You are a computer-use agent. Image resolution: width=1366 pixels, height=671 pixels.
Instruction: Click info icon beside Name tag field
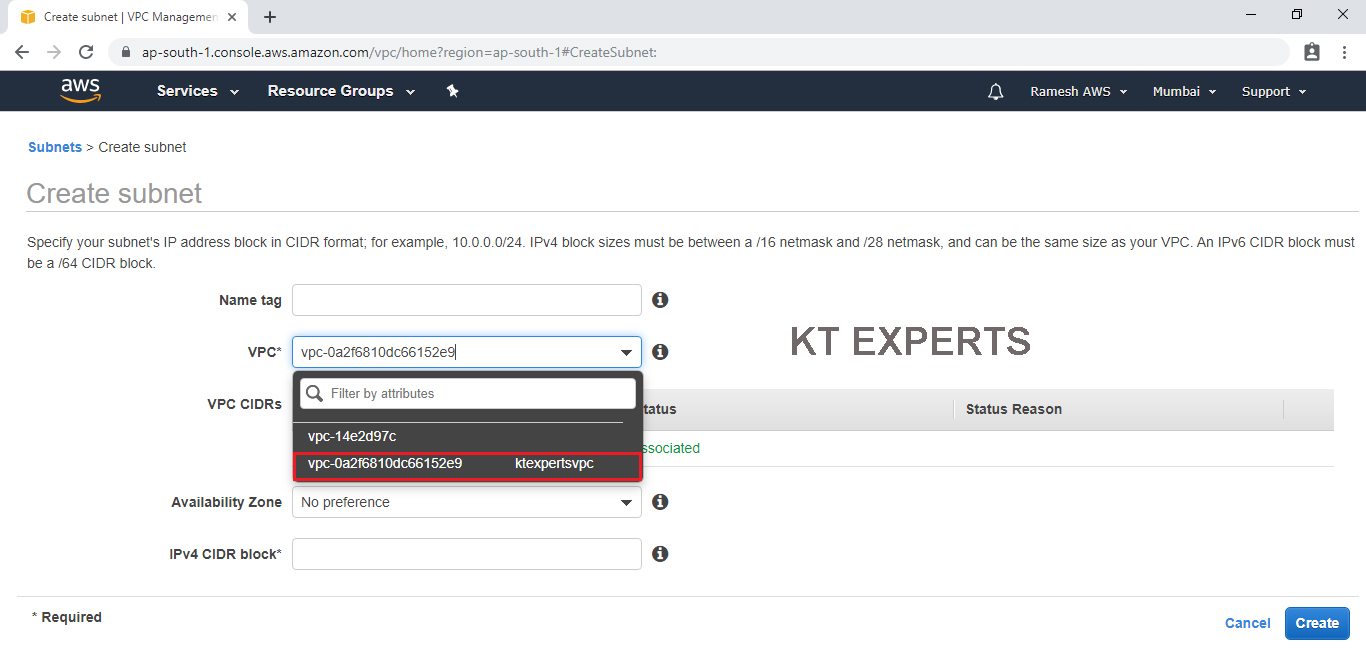(660, 300)
